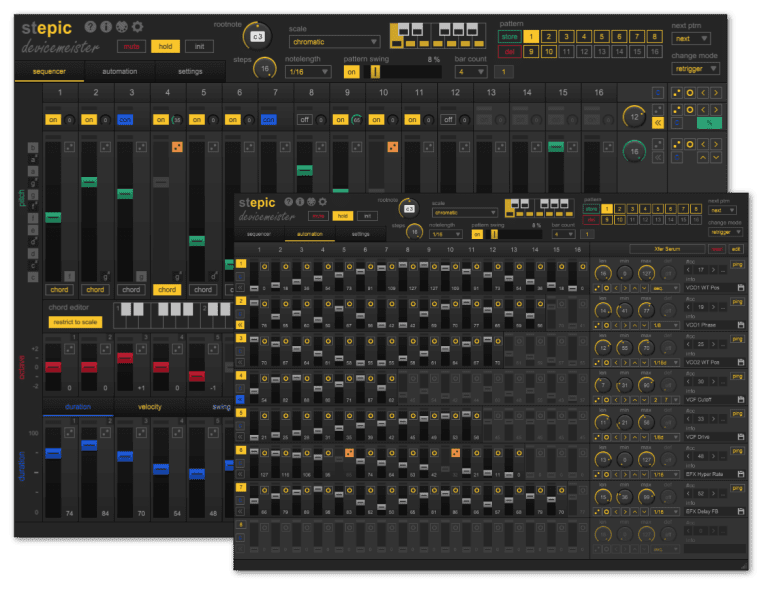Open lane 3 rate 1/16d dropdown

[x=665, y=363]
